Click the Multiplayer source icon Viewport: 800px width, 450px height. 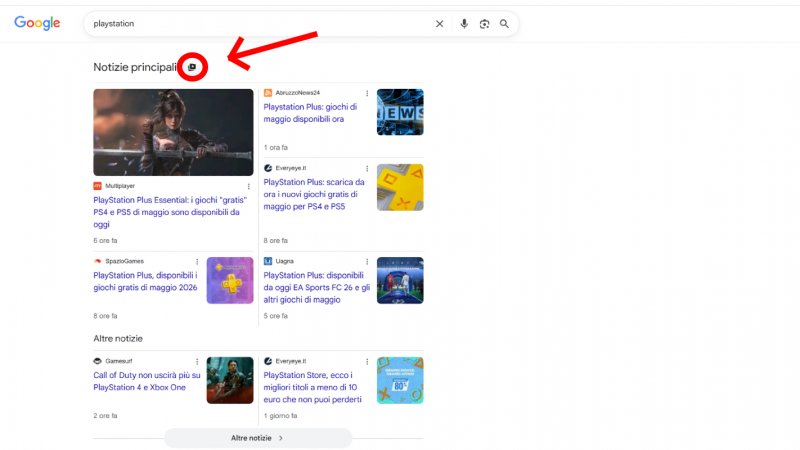click(x=97, y=186)
